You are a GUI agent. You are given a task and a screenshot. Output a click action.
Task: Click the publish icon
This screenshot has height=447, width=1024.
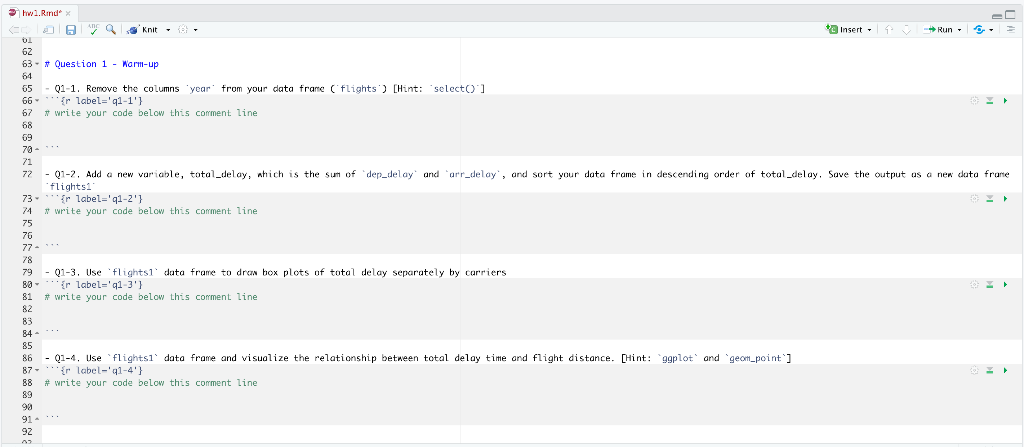point(979,29)
